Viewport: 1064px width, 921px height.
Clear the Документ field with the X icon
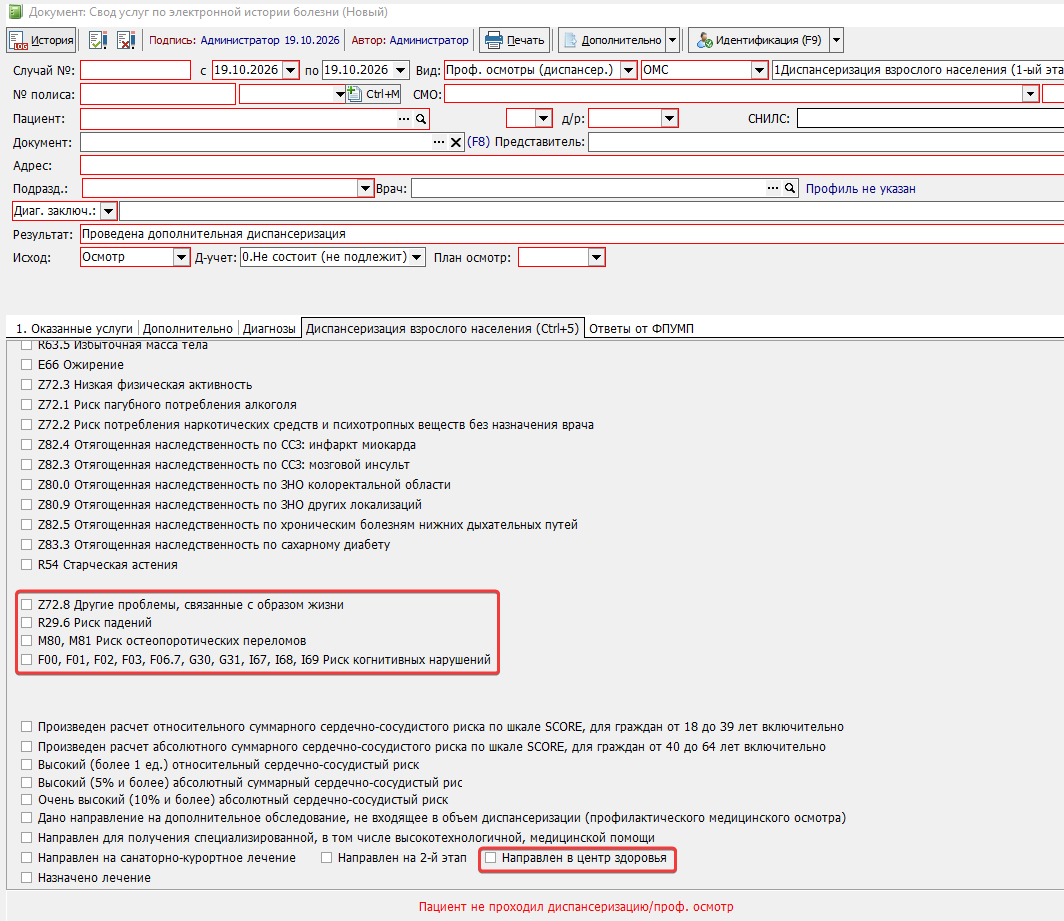coord(456,143)
